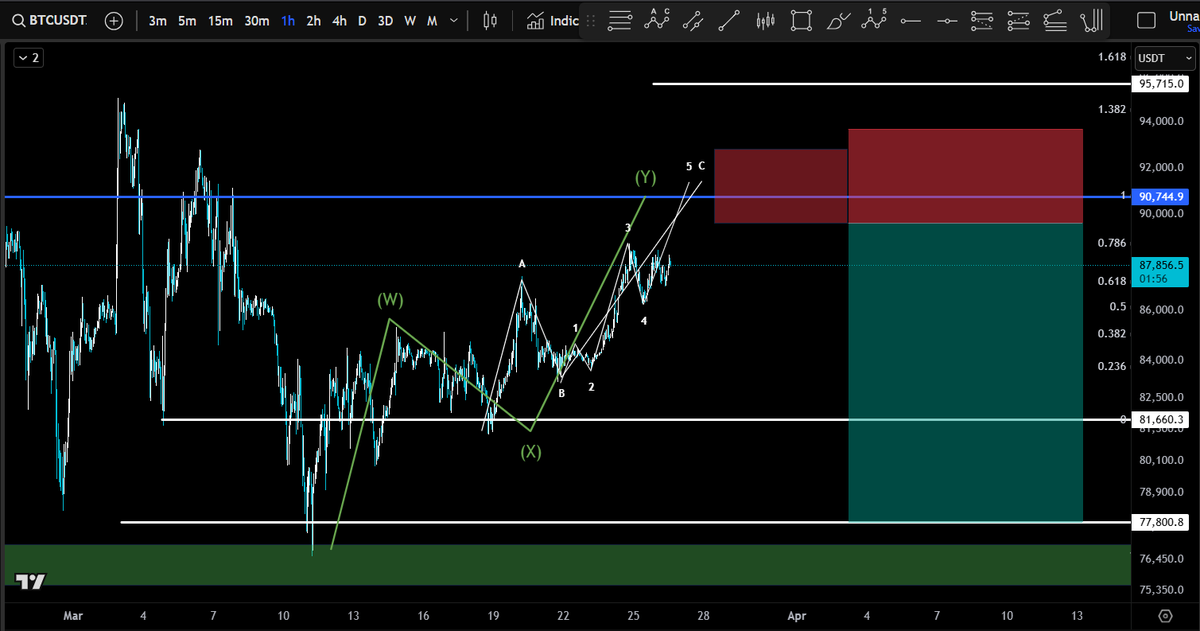Click the 77,800.8 price axis label

(x=1161, y=522)
